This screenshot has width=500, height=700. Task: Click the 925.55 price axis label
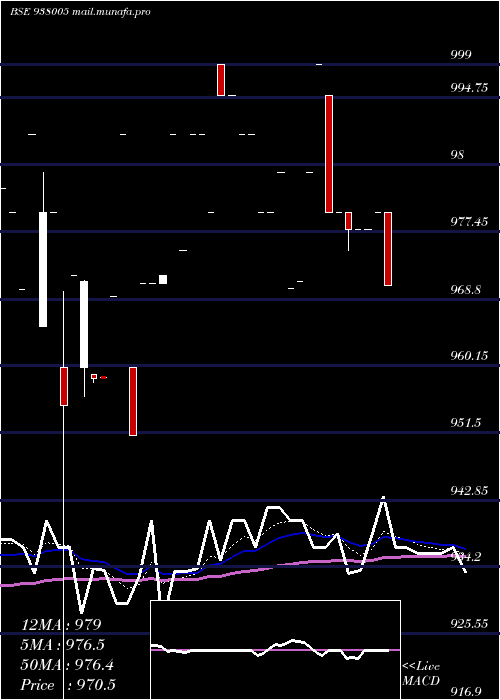coord(469,624)
